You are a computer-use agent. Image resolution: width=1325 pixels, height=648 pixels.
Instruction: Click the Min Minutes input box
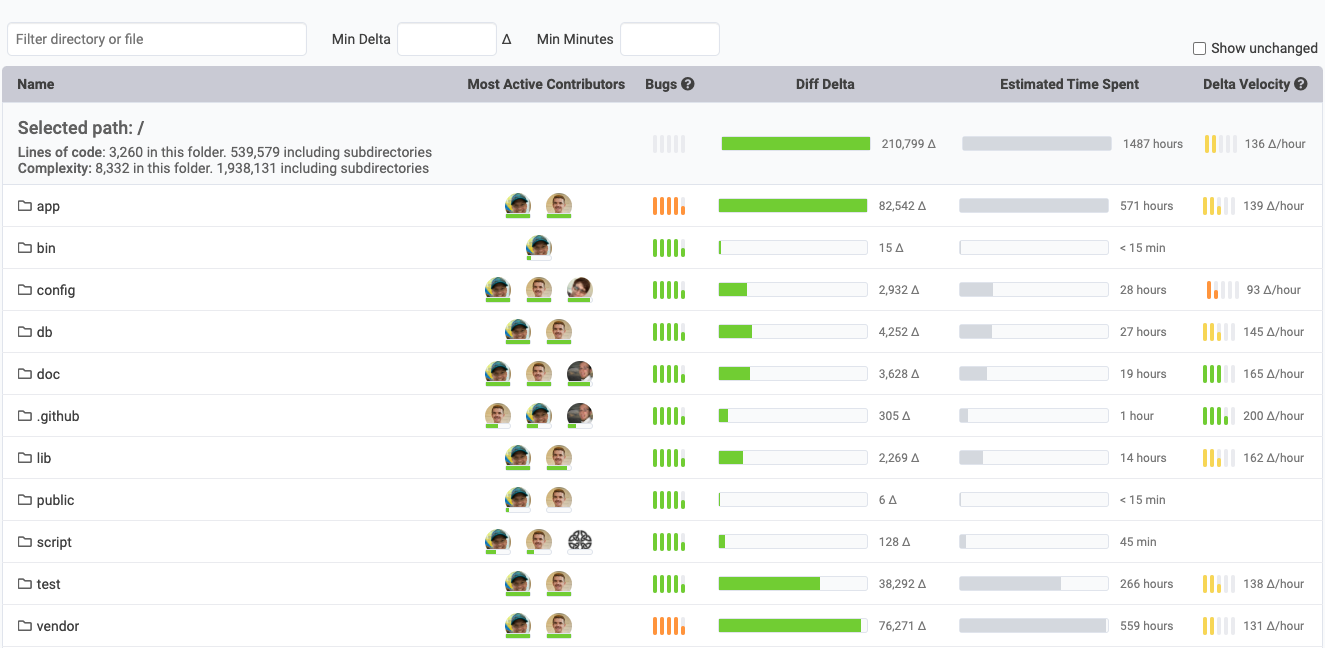[669, 39]
